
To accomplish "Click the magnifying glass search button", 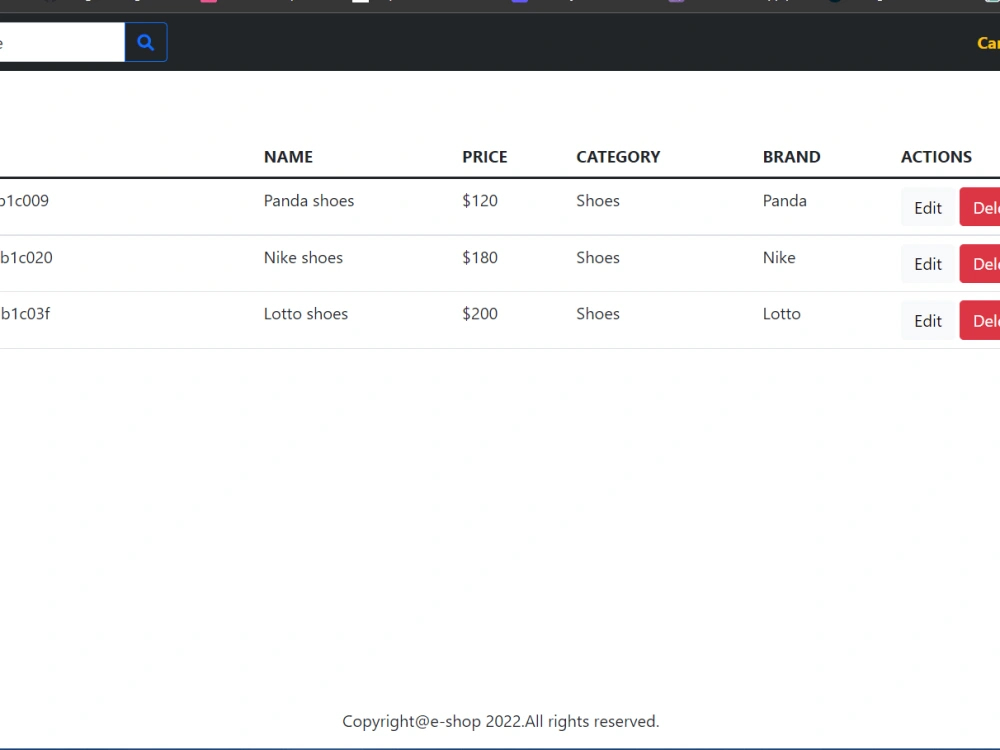I will 146,42.
